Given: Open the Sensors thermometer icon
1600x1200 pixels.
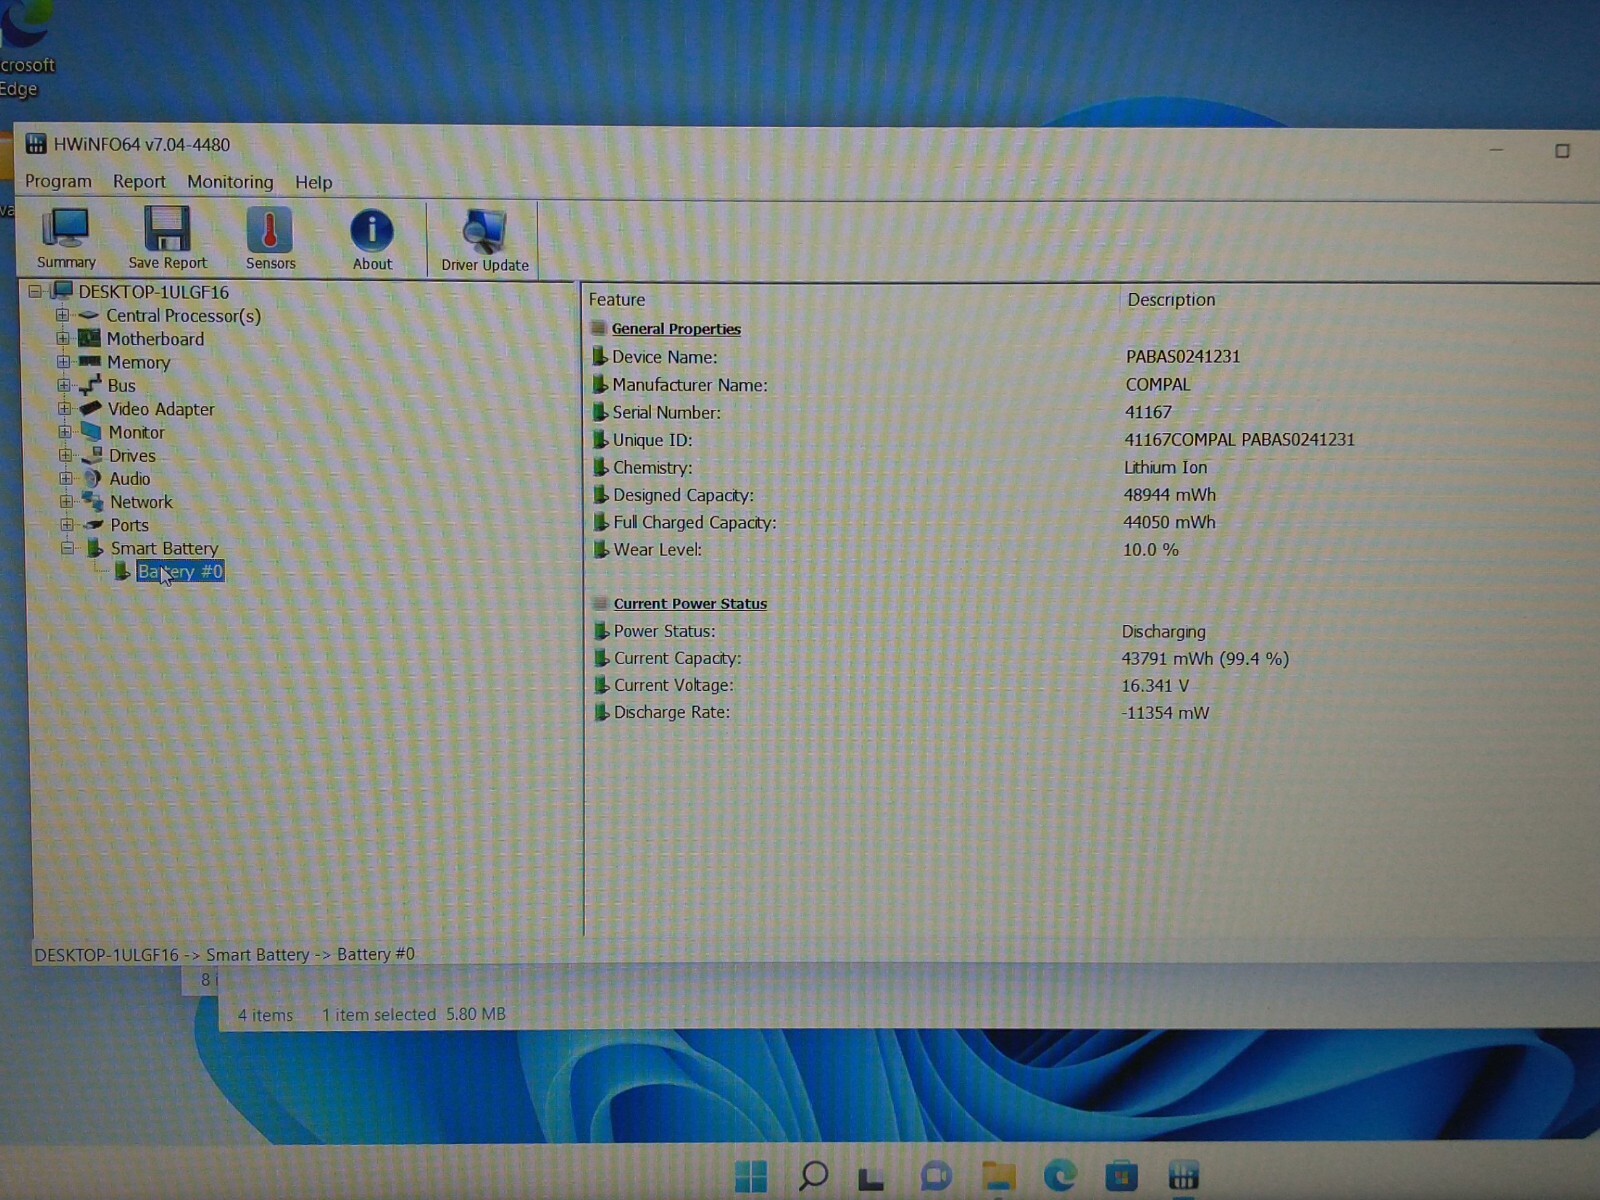Looking at the screenshot, I should click(x=270, y=240).
